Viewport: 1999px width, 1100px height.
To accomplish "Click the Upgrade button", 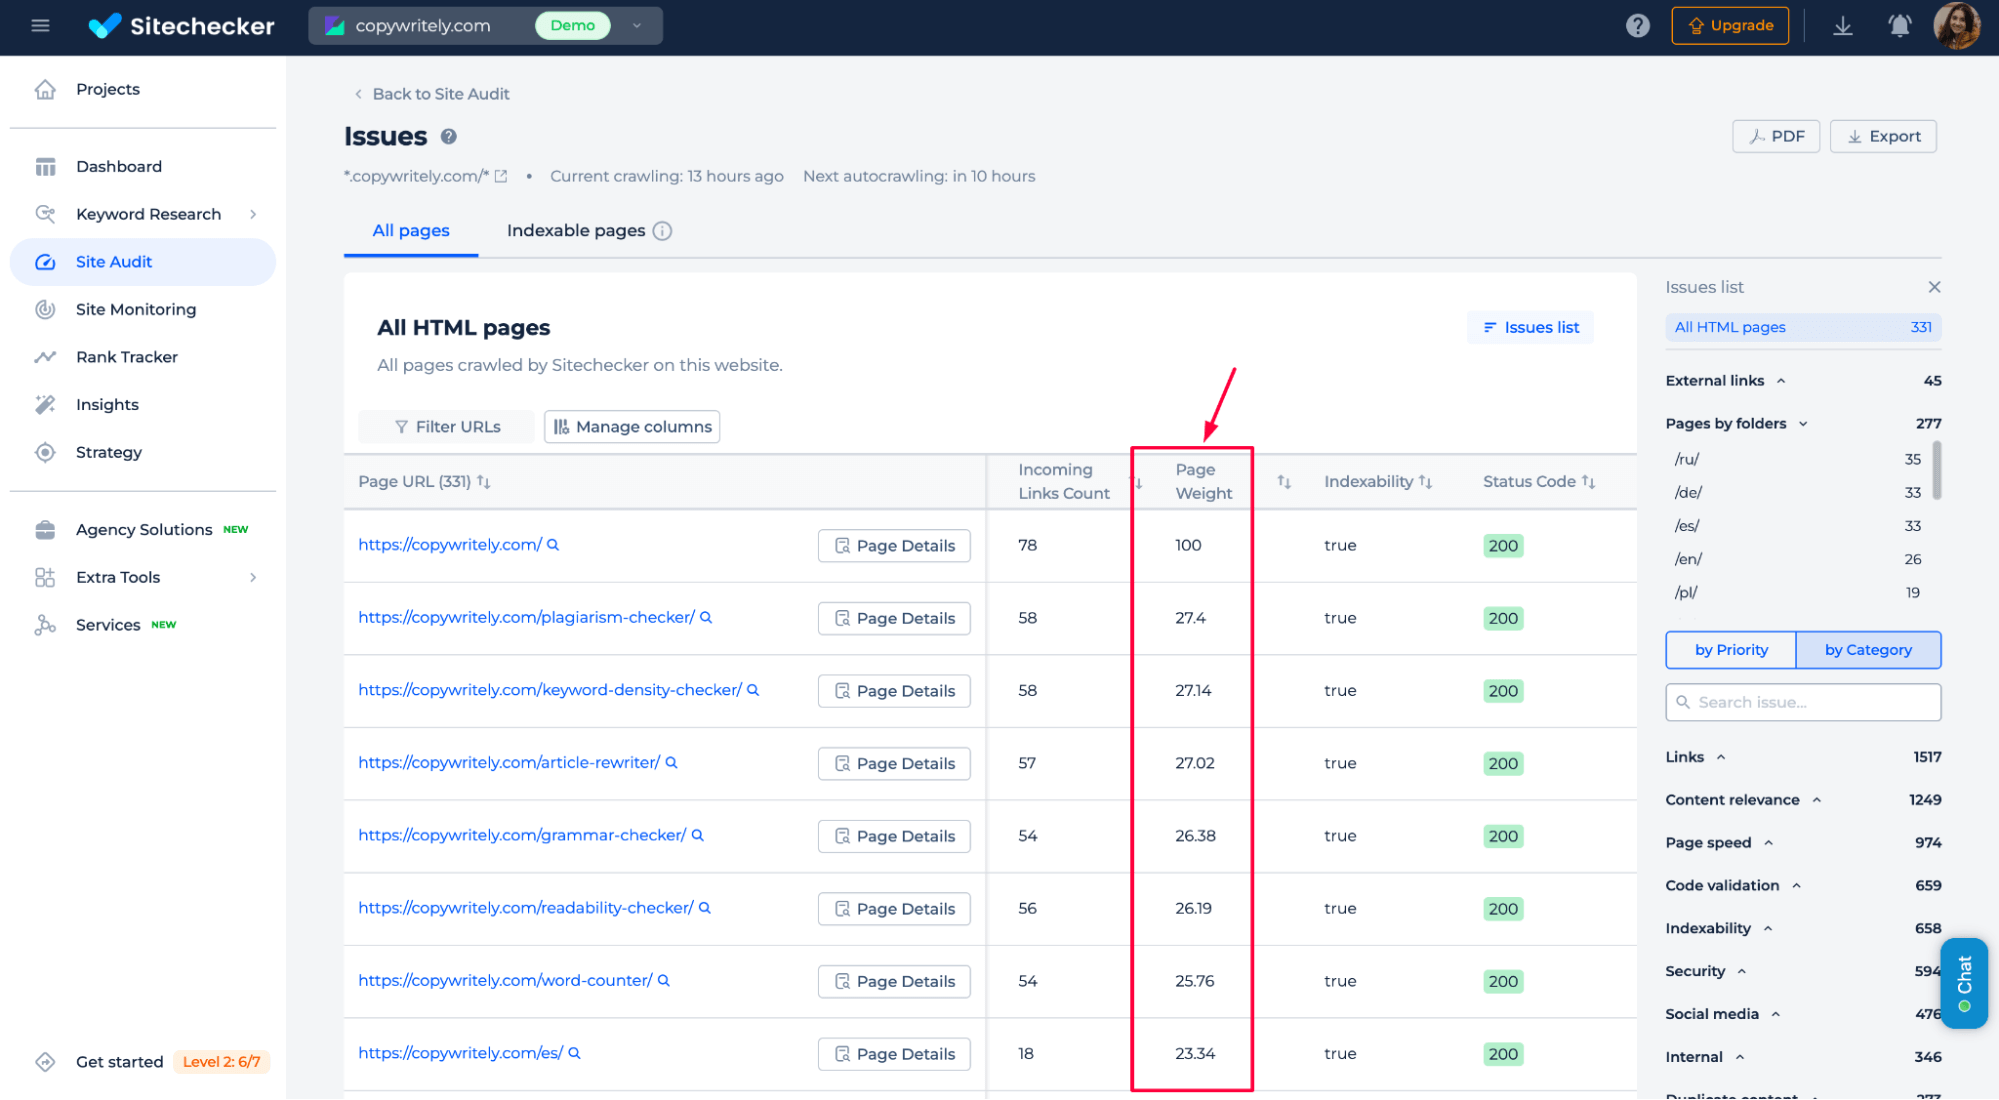I will 1729,26.
